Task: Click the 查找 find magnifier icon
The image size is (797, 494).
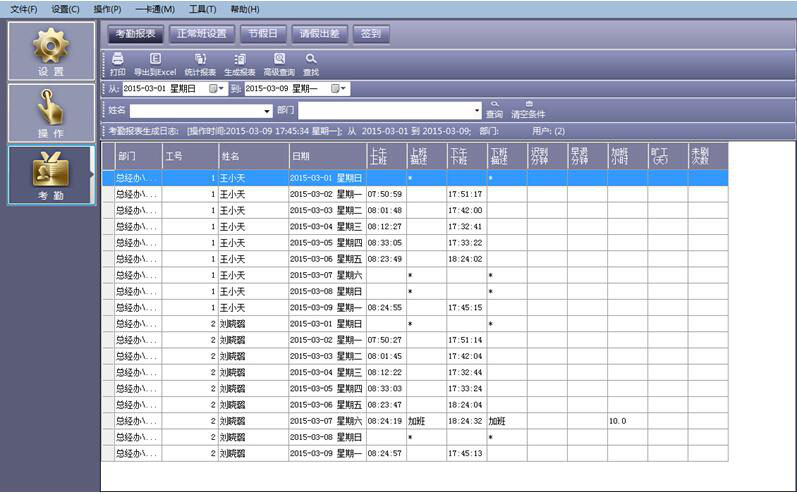Action: click(311, 59)
